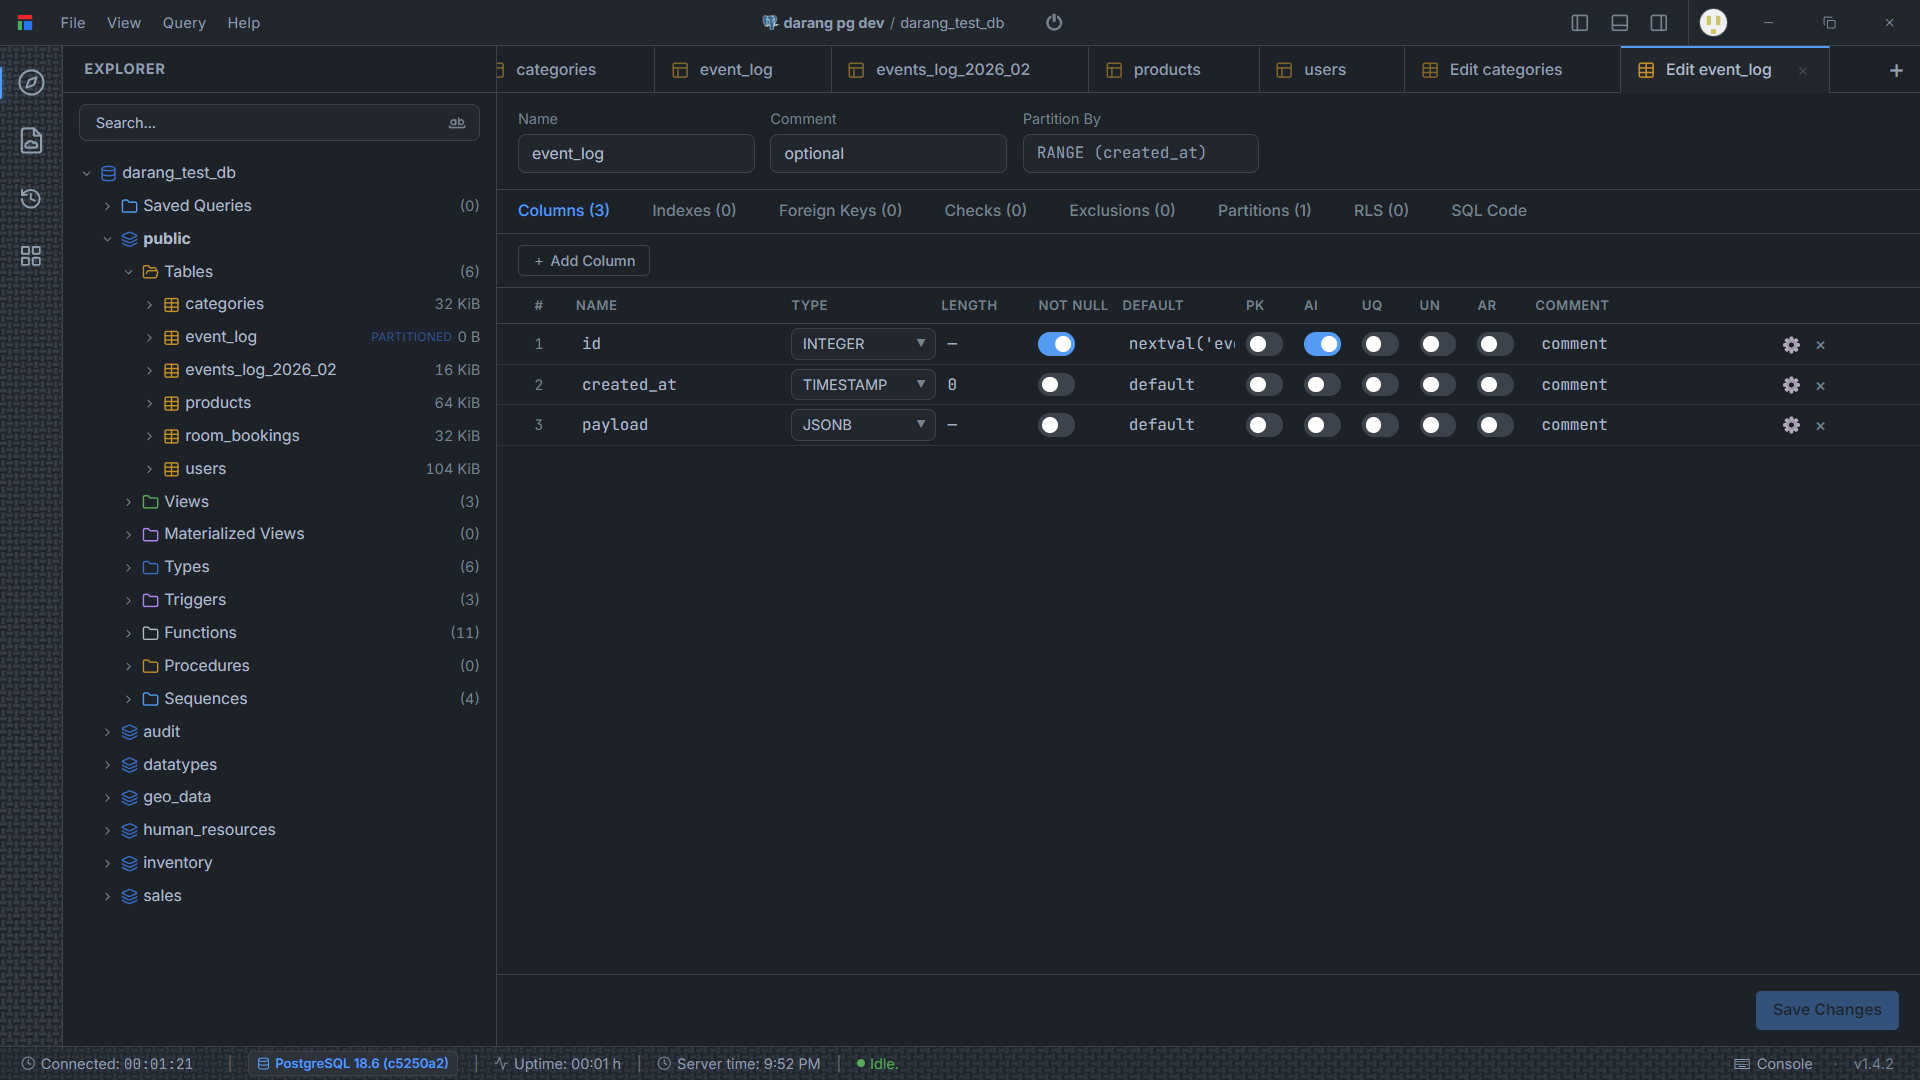Open the saved queries file icon in sidebar

coord(31,140)
